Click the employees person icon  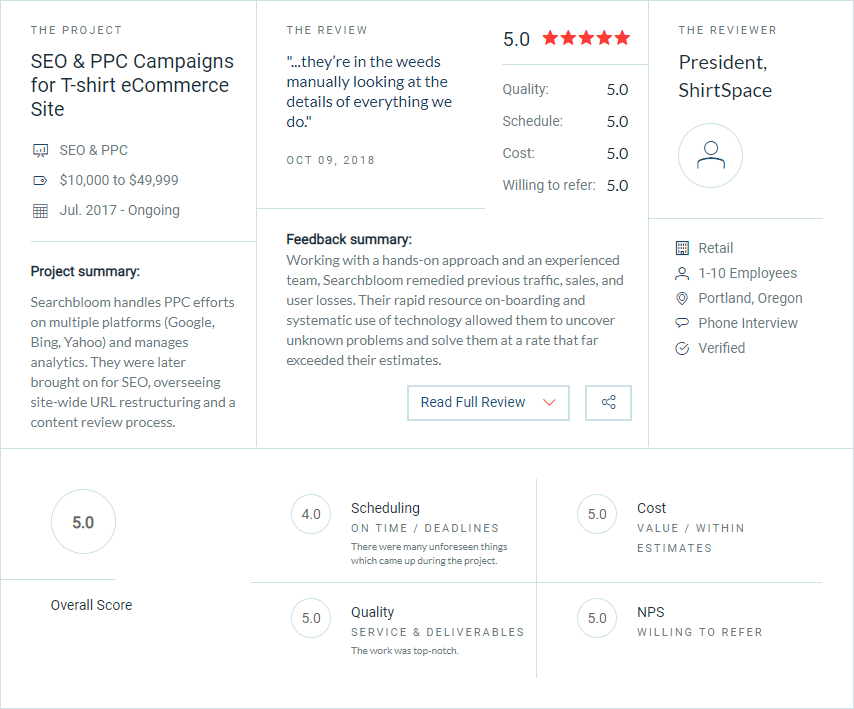point(682,273)
